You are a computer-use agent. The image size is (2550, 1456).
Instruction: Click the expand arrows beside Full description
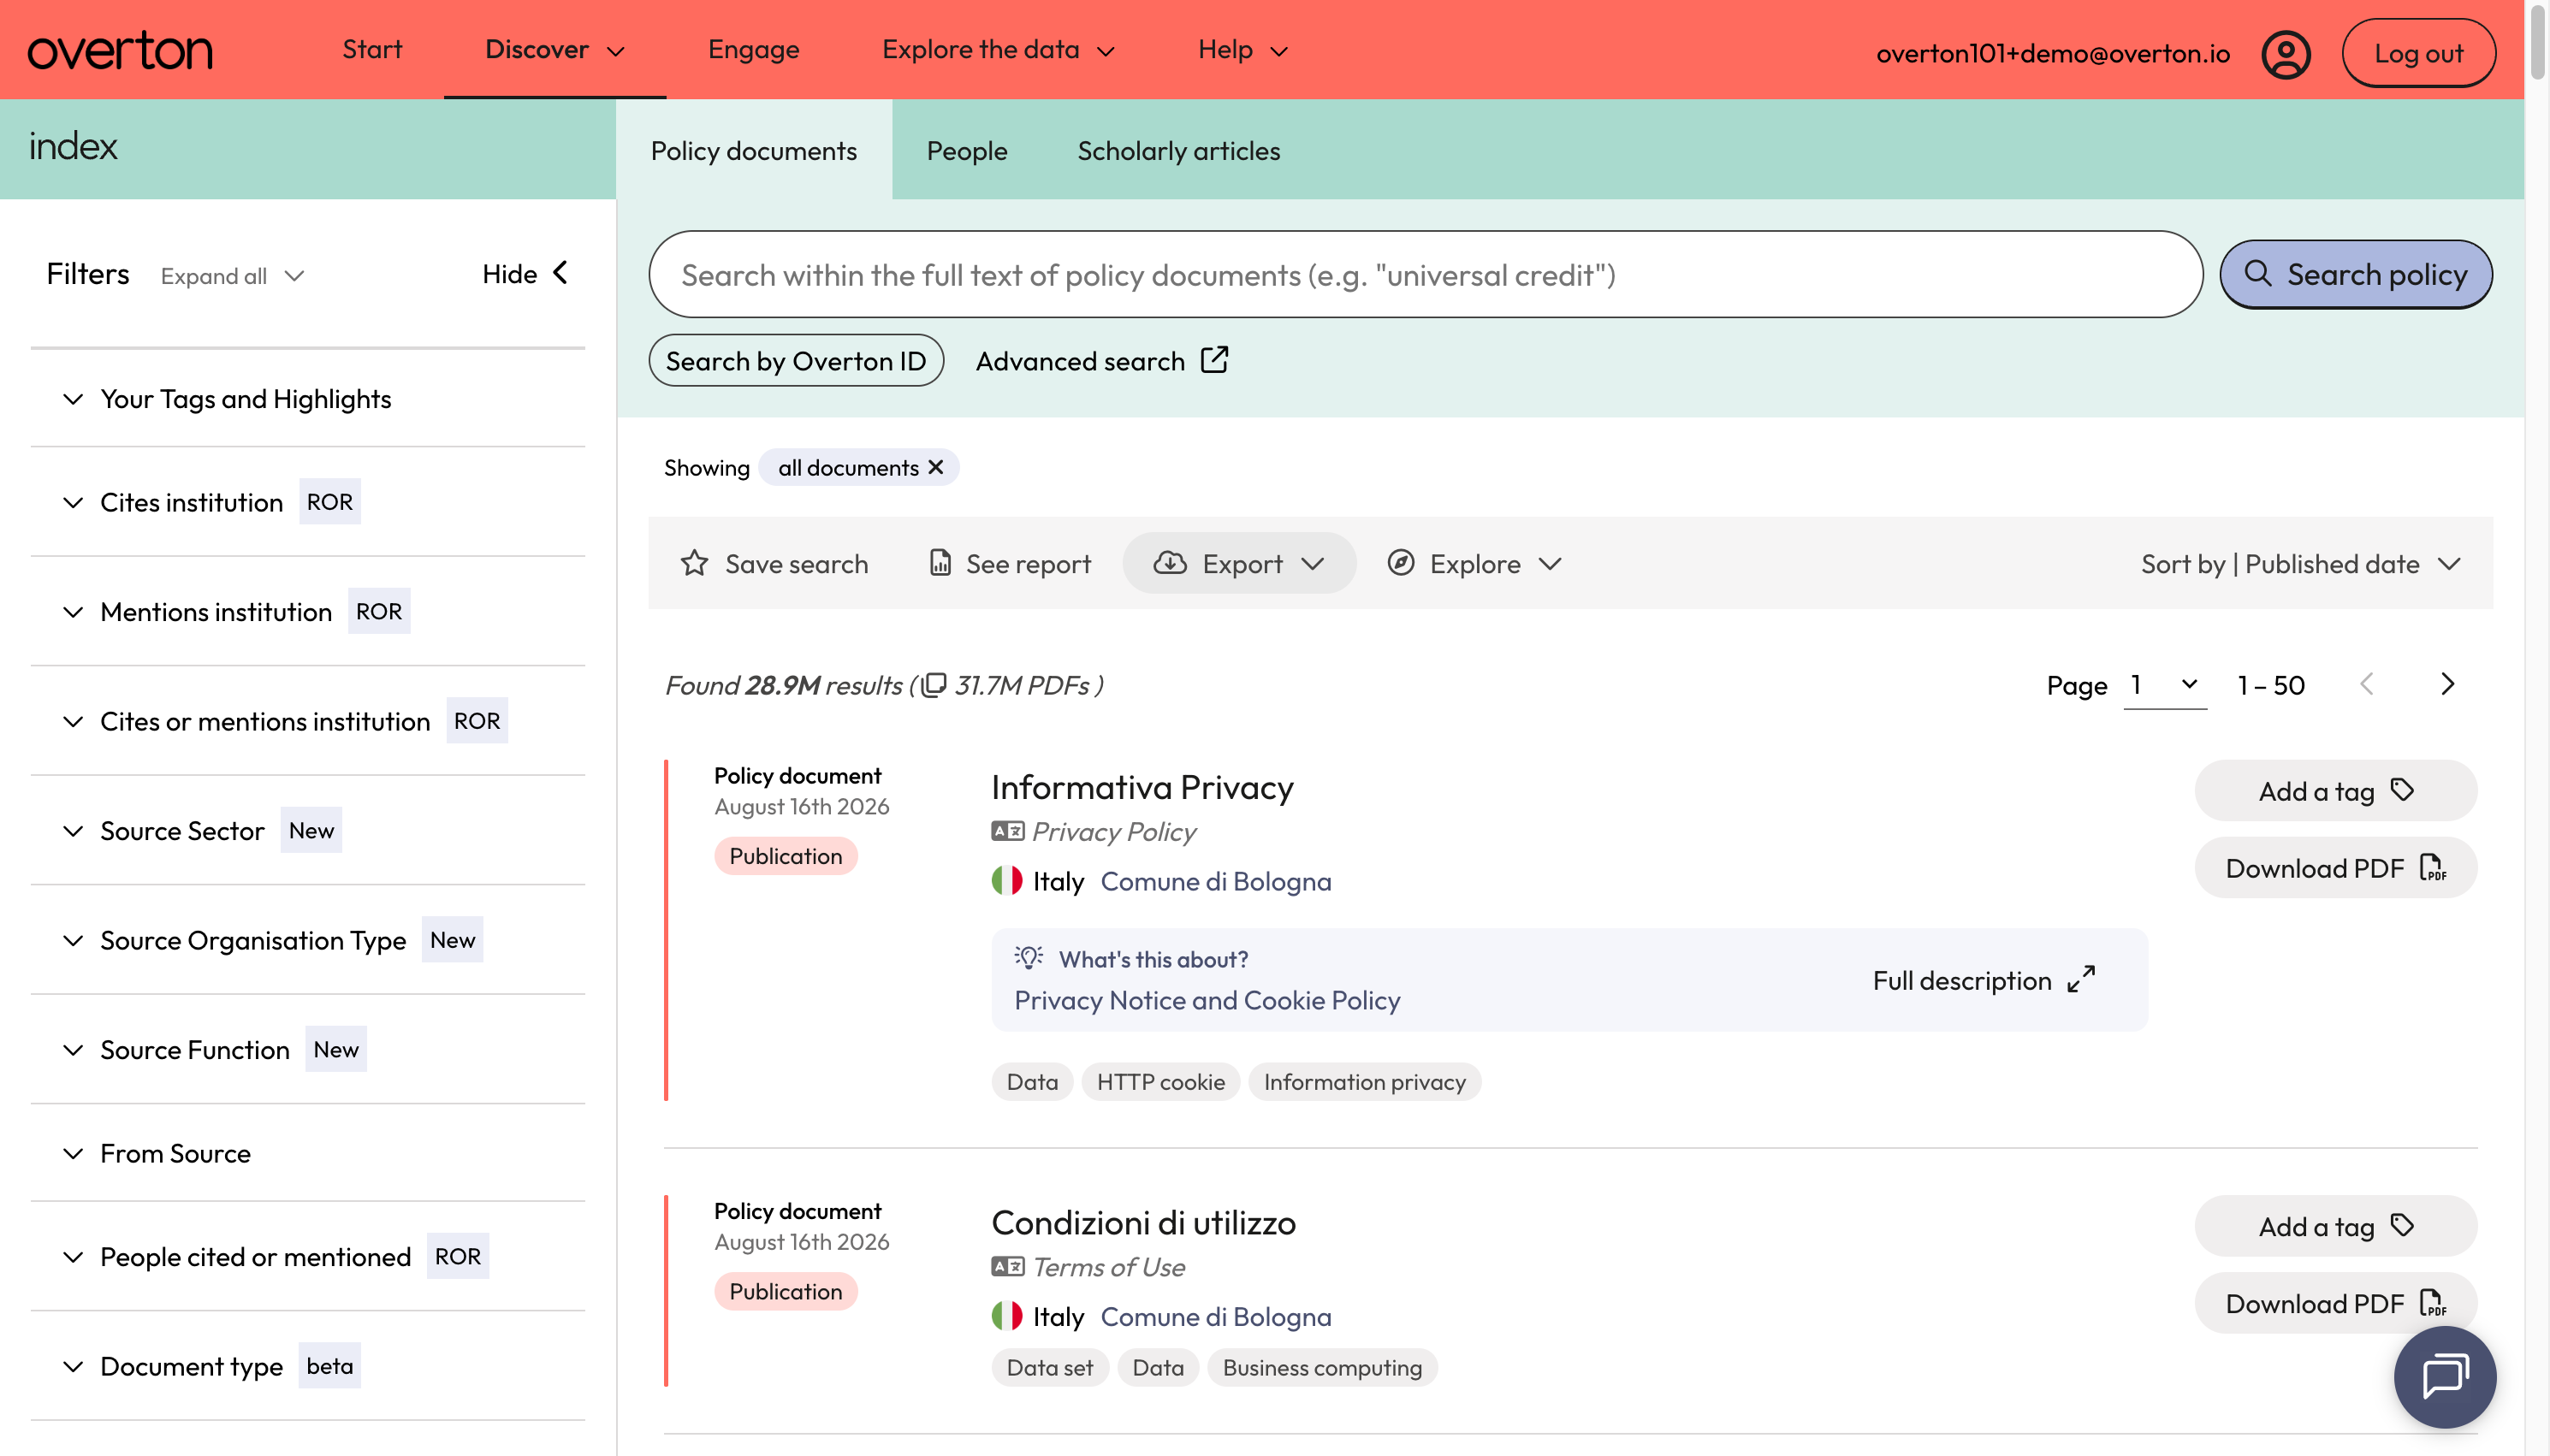(x=2081, y=979)
